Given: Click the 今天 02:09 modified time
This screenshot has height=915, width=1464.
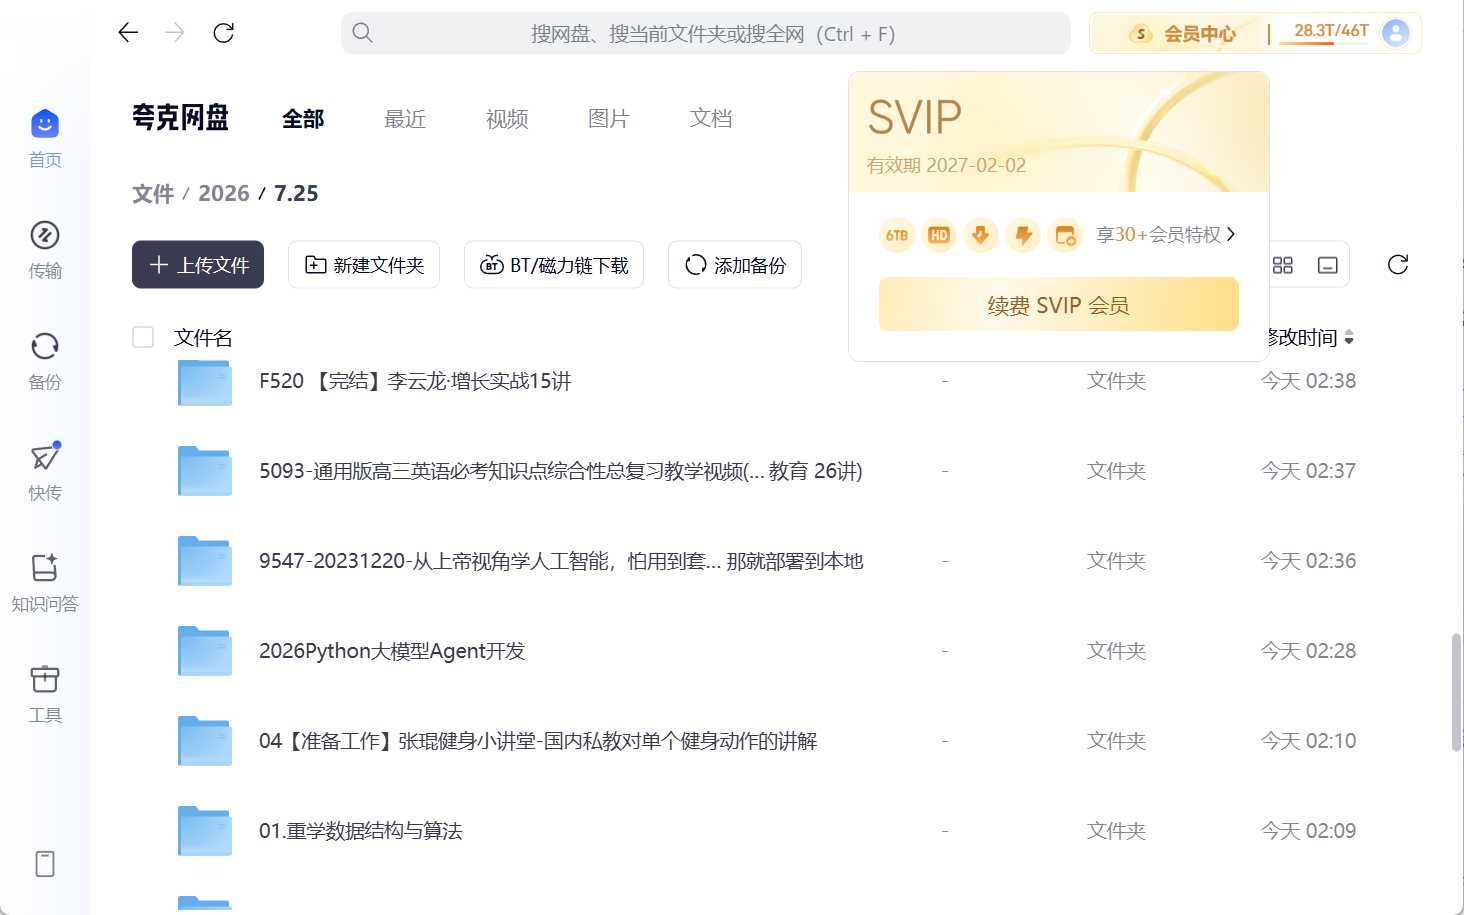Looking at the screenshot, I should [x=1308, y=831].
